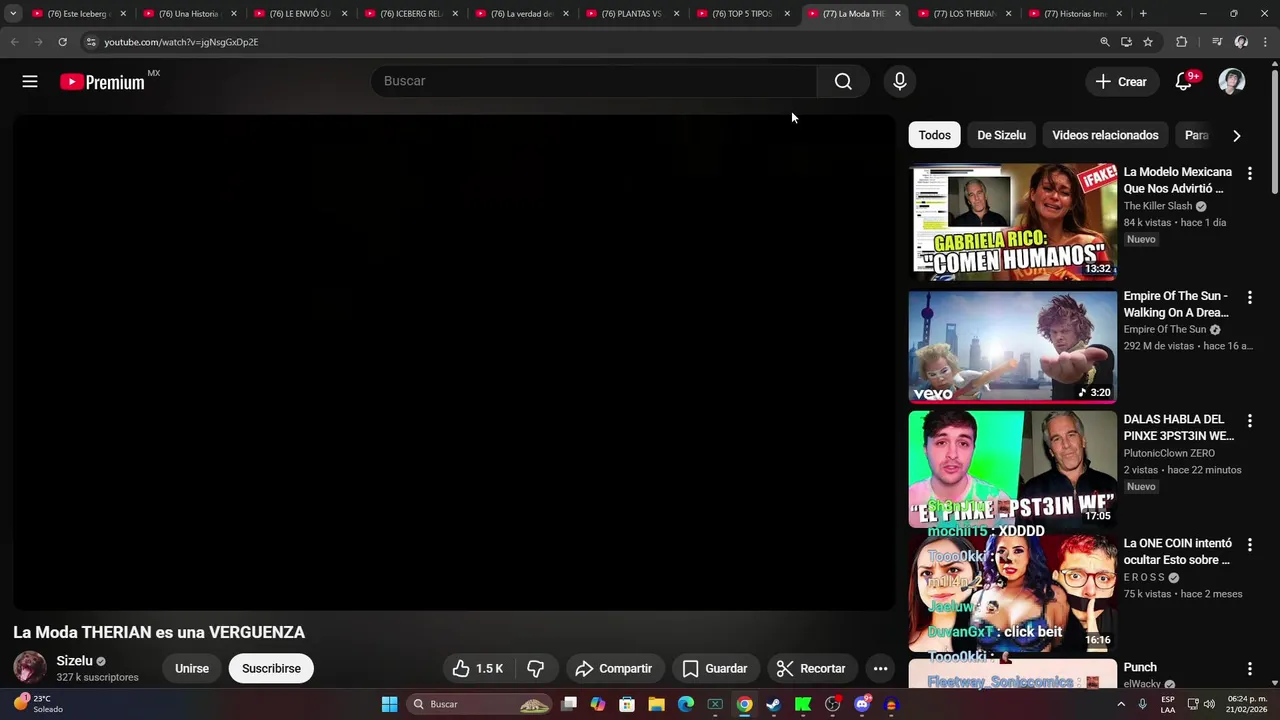Open the Windows taskbar Buscar search box
The image size is (1280, 720).
coord(481,704)
